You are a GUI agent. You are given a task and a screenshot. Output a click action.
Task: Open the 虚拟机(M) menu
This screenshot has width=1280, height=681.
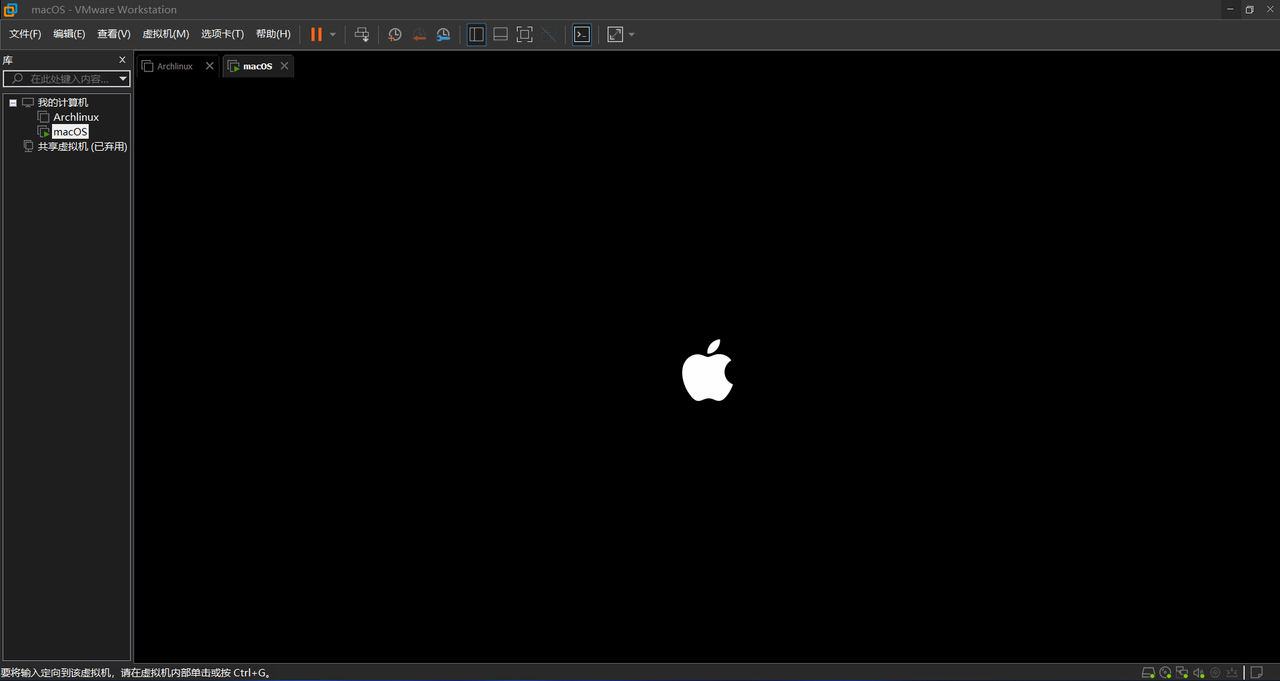pos(165,34)
